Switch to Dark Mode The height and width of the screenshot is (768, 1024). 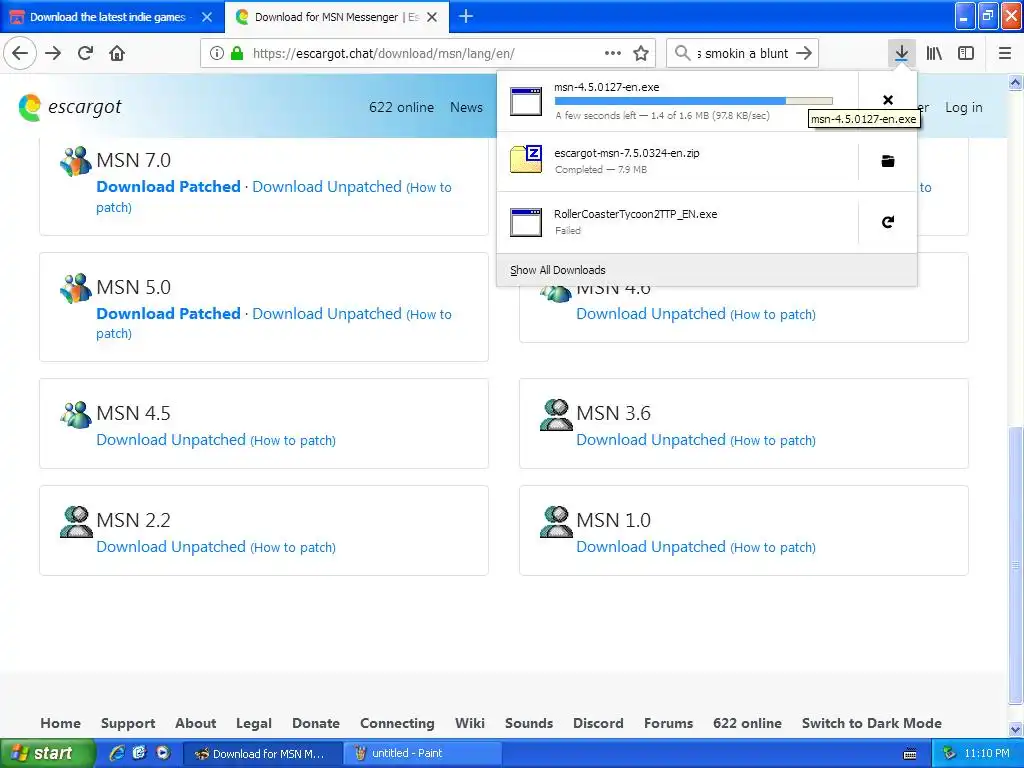pyautogui.click(x=871, y=723)
